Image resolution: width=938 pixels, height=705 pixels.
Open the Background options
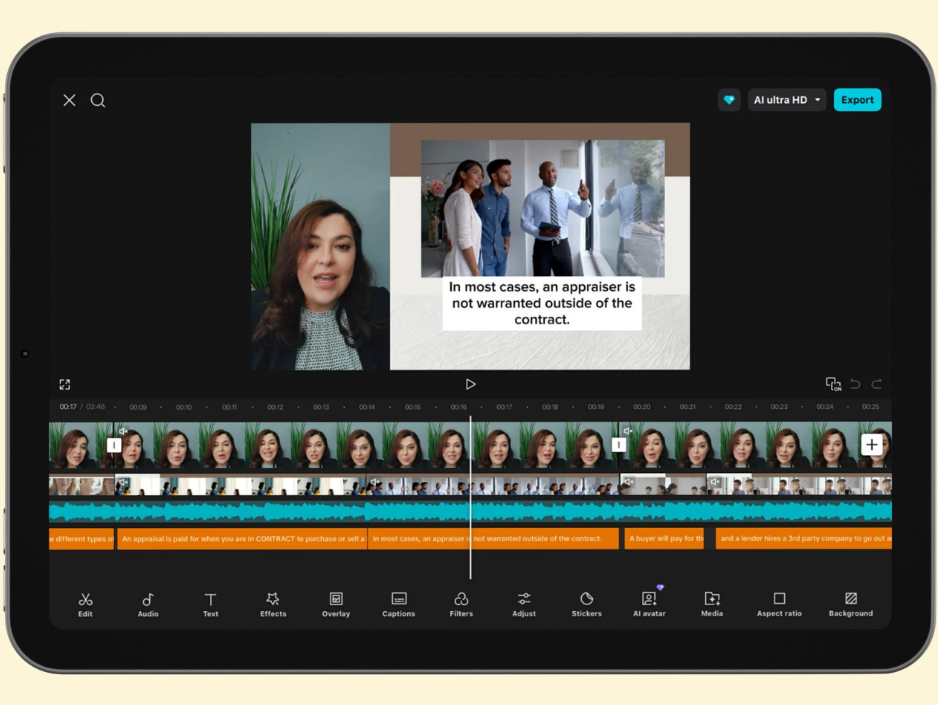tap(851, 603)
